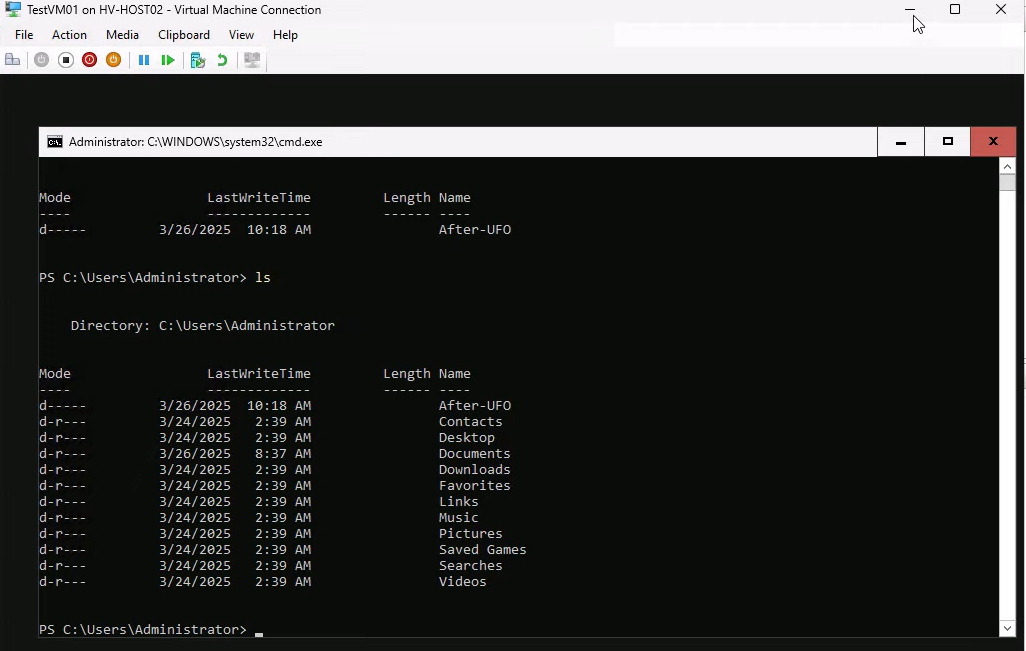Image resolution: width=1026 pixels, height=651 pixels.
Task: Click 'Videos' in the directory listing
Action: [463, 582]
